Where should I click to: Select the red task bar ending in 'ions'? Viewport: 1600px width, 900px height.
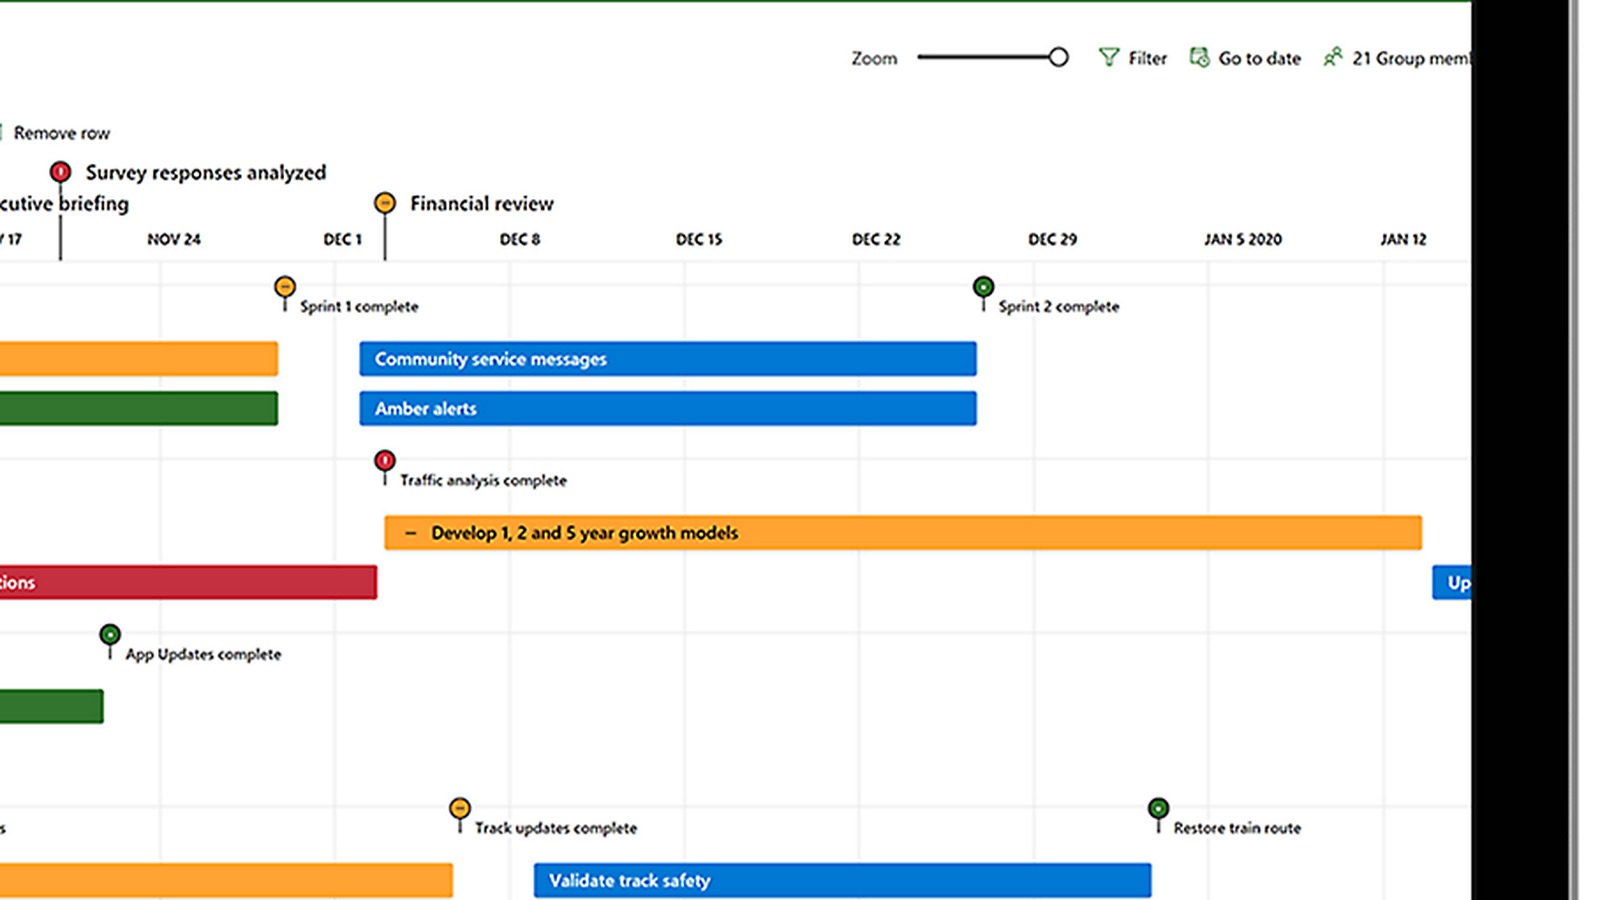(x=188, y=582)
